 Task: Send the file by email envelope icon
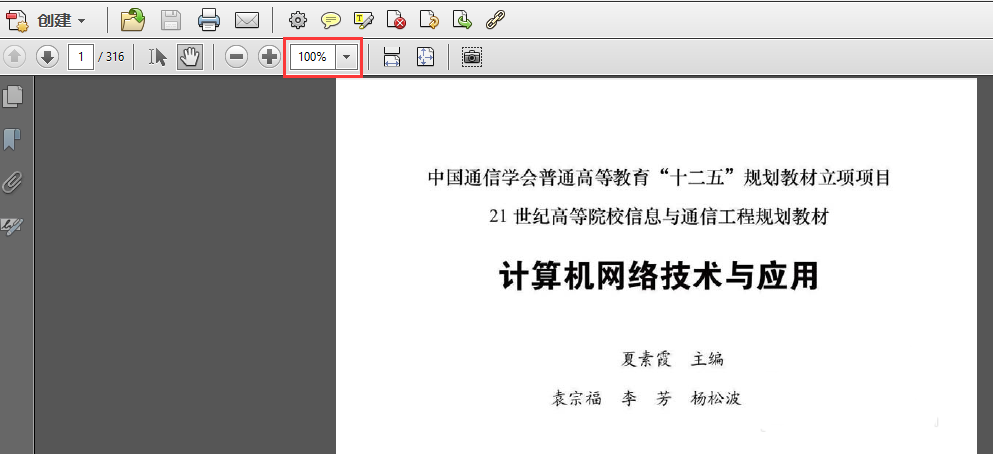point(247,21)
